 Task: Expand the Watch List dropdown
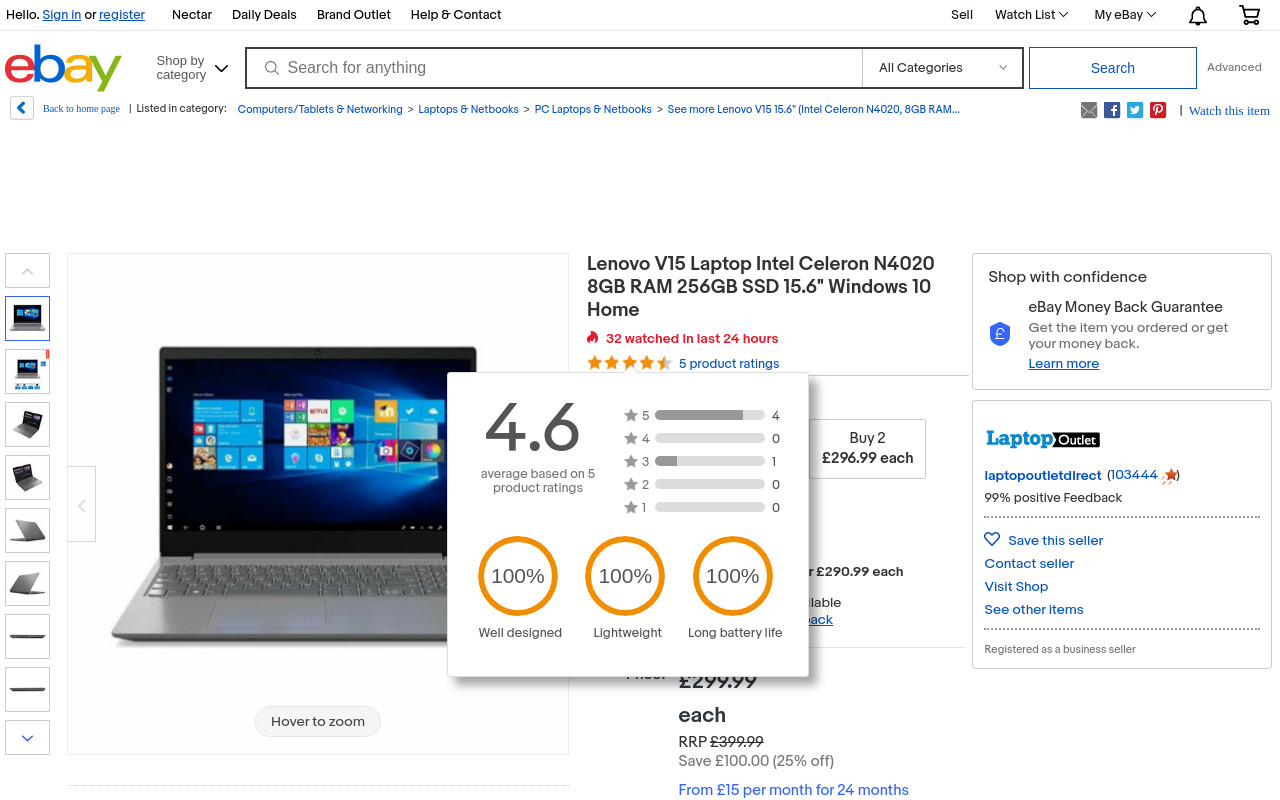tap(1031, 15)
